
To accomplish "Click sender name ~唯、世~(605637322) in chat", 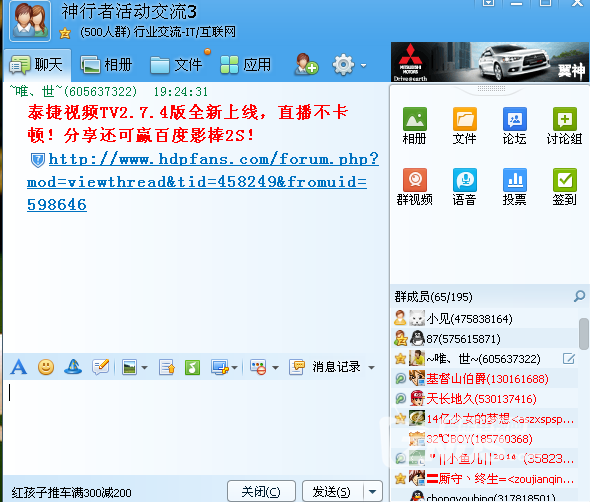I will click(x=73, y=91).
